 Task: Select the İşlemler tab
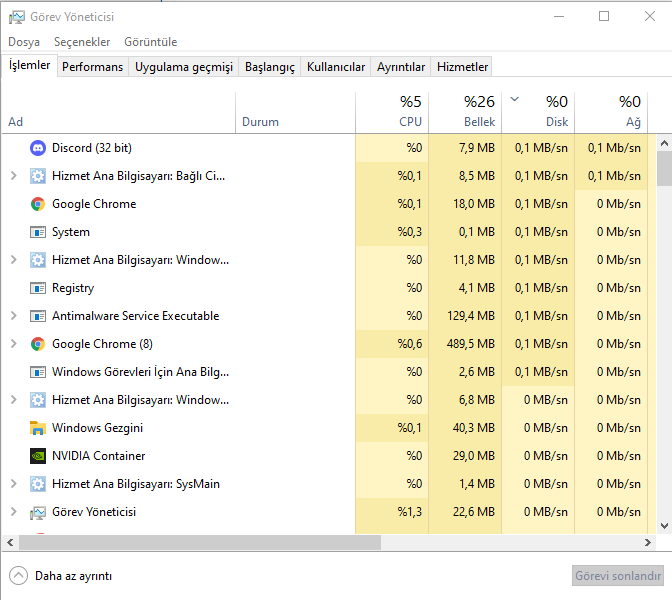[29, 65]
